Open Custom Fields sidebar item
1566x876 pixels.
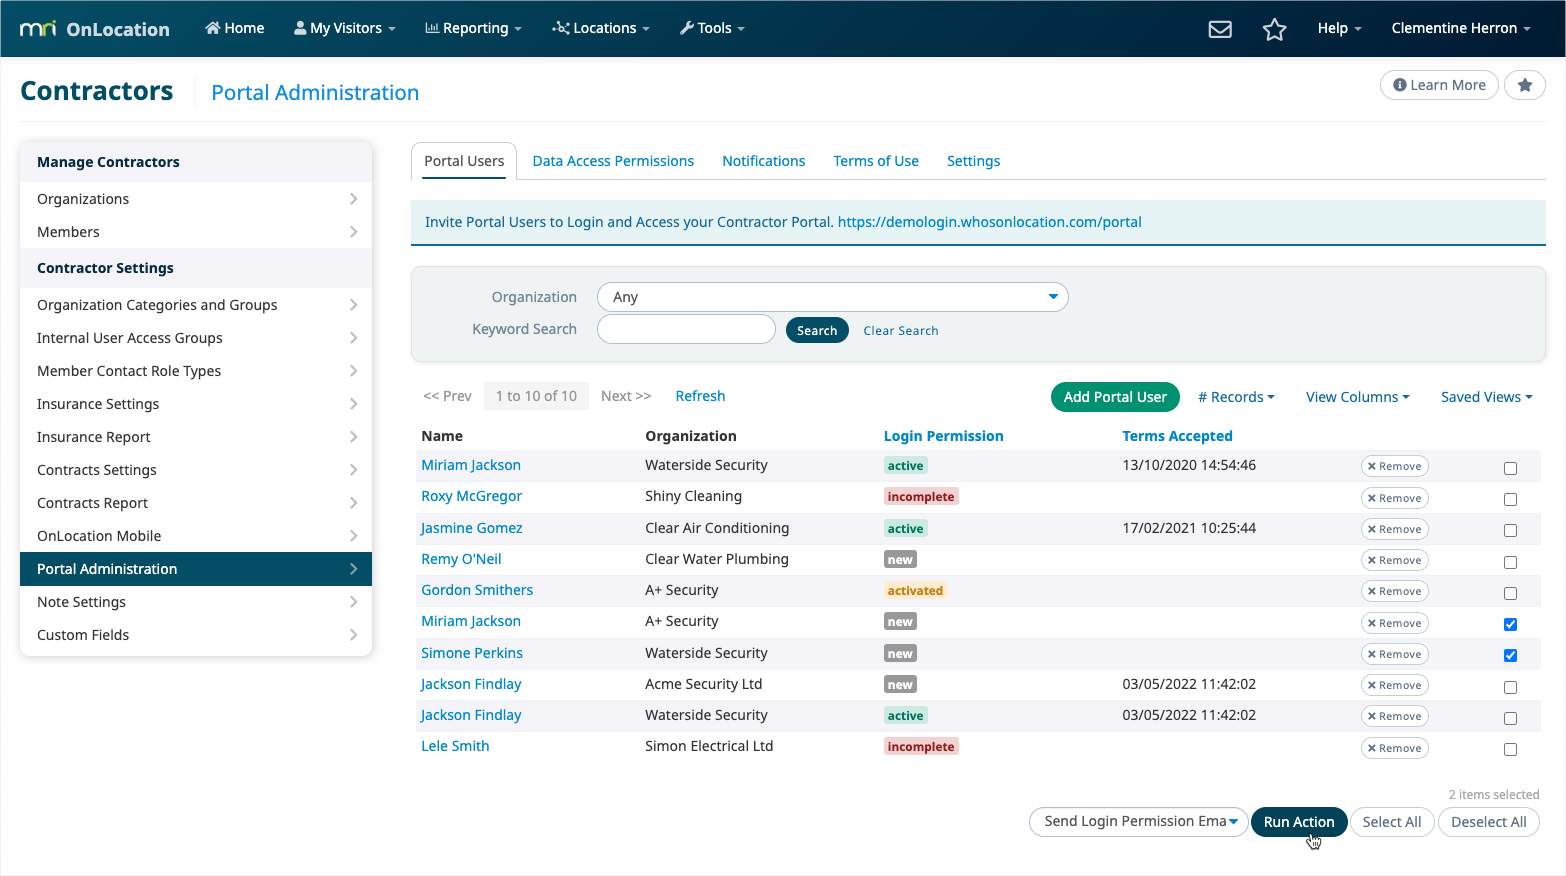click(196, 635)
